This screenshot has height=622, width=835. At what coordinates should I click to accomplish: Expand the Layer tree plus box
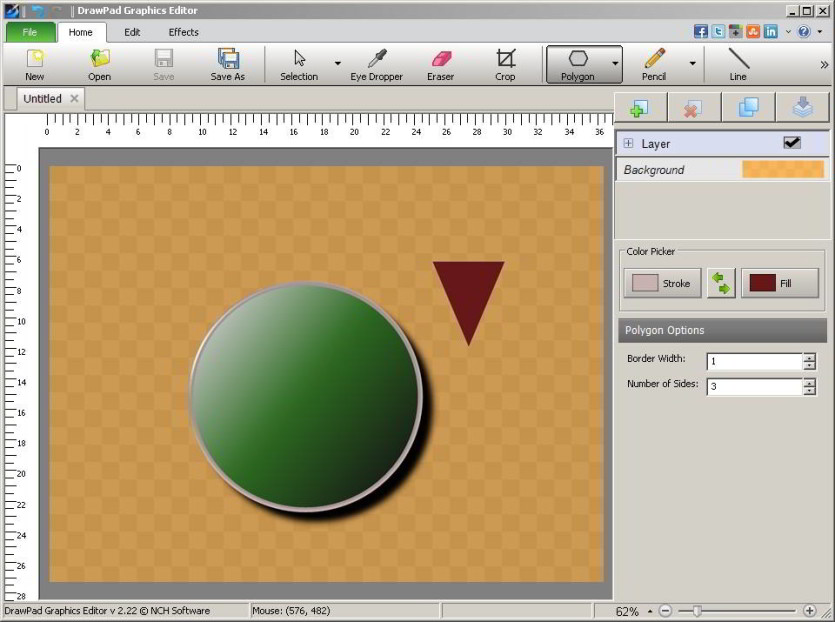click(x=628, y=143)
